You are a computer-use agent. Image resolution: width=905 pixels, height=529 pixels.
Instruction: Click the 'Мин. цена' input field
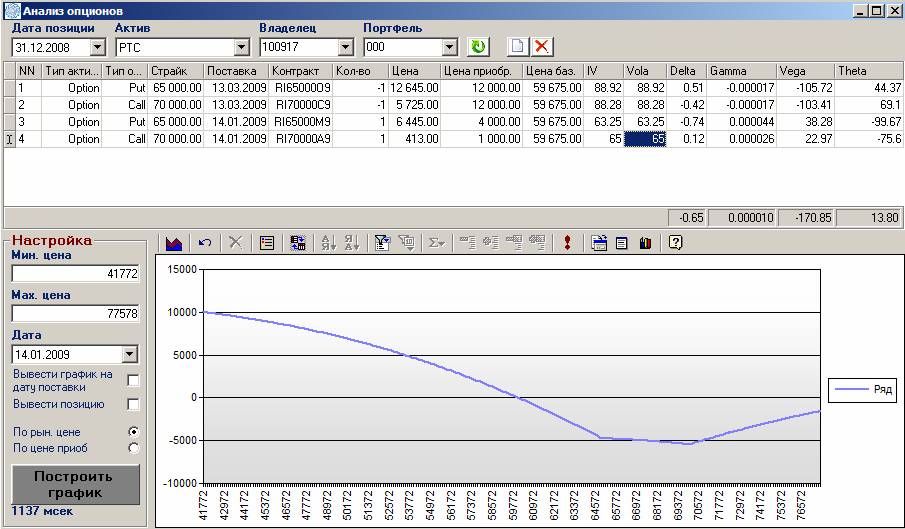click(75, 273)
